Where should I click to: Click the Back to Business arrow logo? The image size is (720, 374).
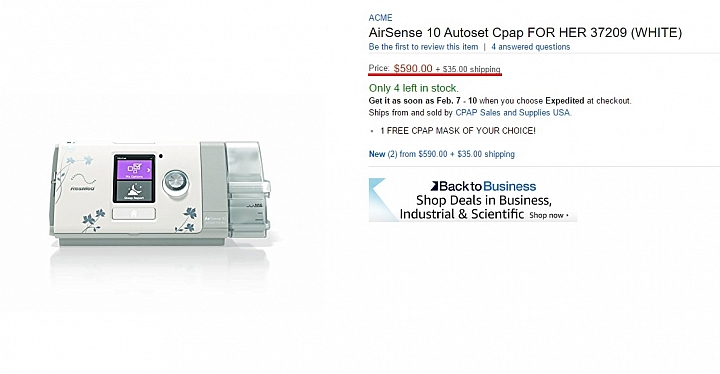[x=434, y=186]
